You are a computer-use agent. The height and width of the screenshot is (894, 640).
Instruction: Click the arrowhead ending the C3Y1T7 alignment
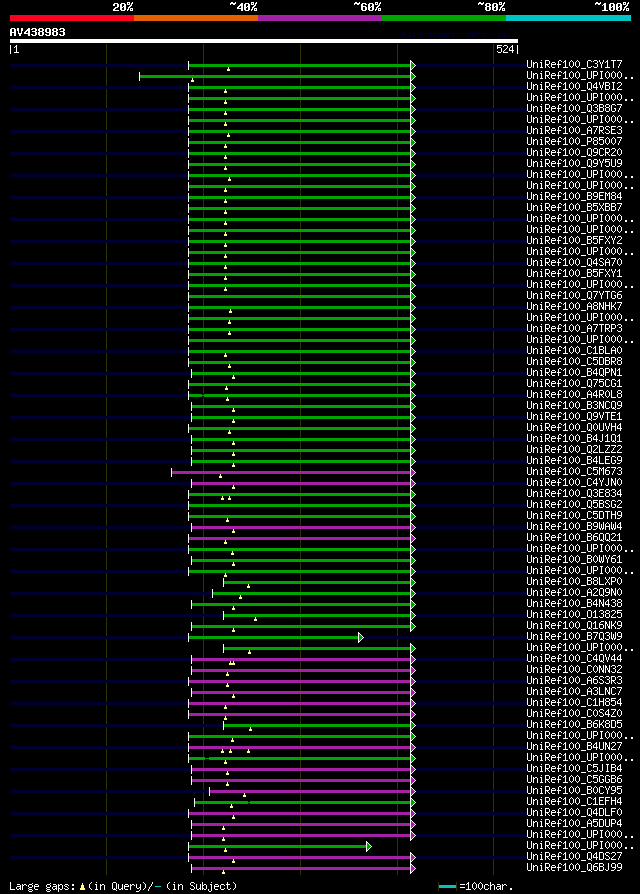413,65
